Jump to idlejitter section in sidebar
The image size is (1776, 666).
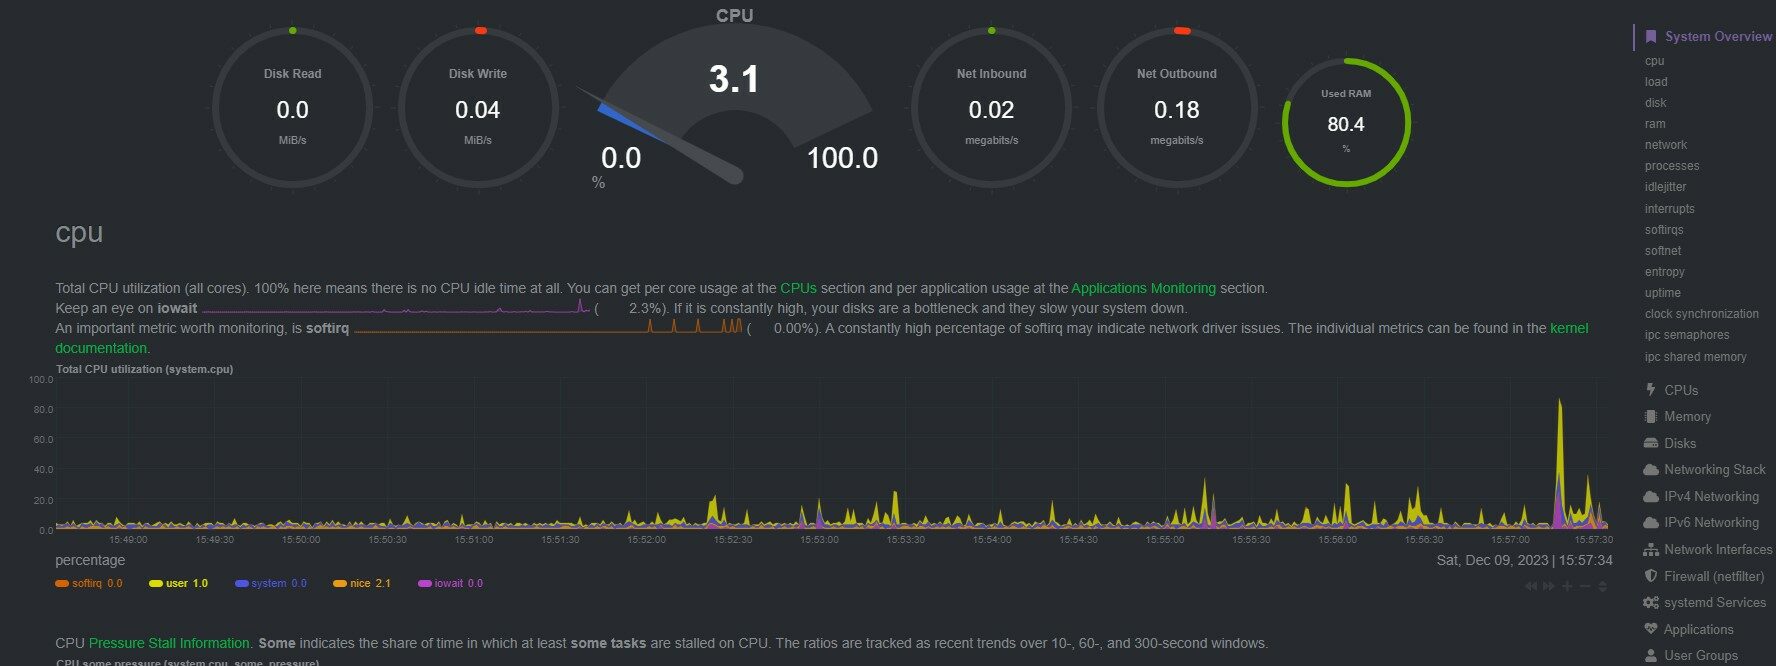[x=1666, y=187]
